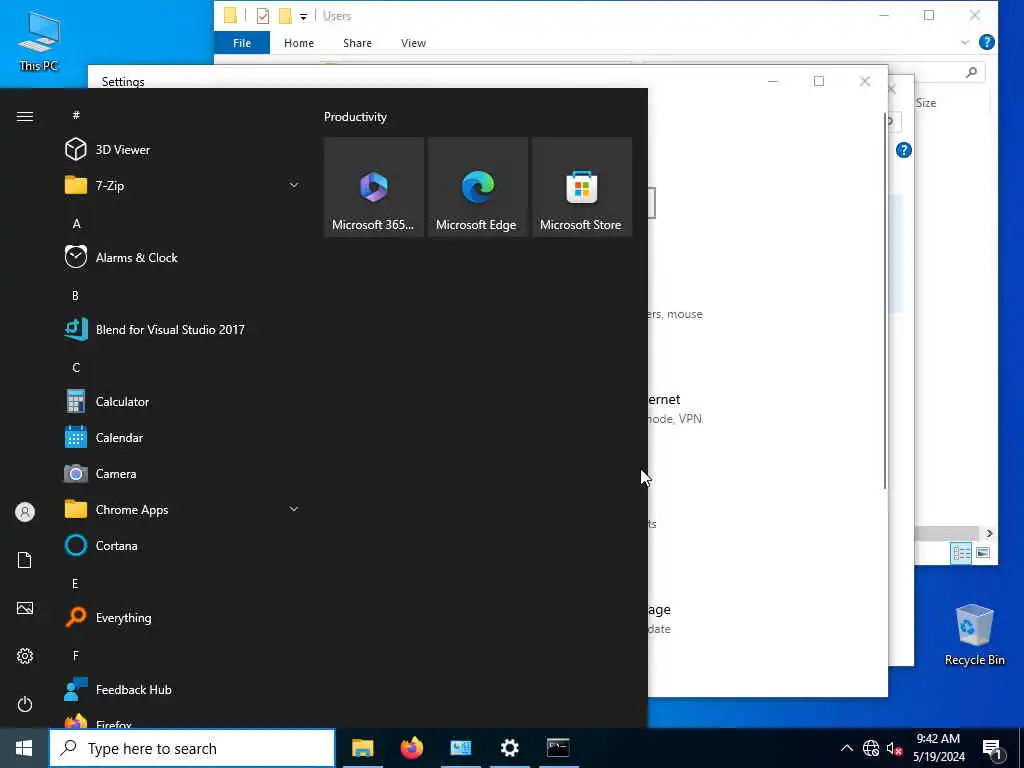Image resolution: width=1024 pixels, height=768 pixels.
Task: Expand the Chrome Apps folder chevron
Action: [294, 509]
